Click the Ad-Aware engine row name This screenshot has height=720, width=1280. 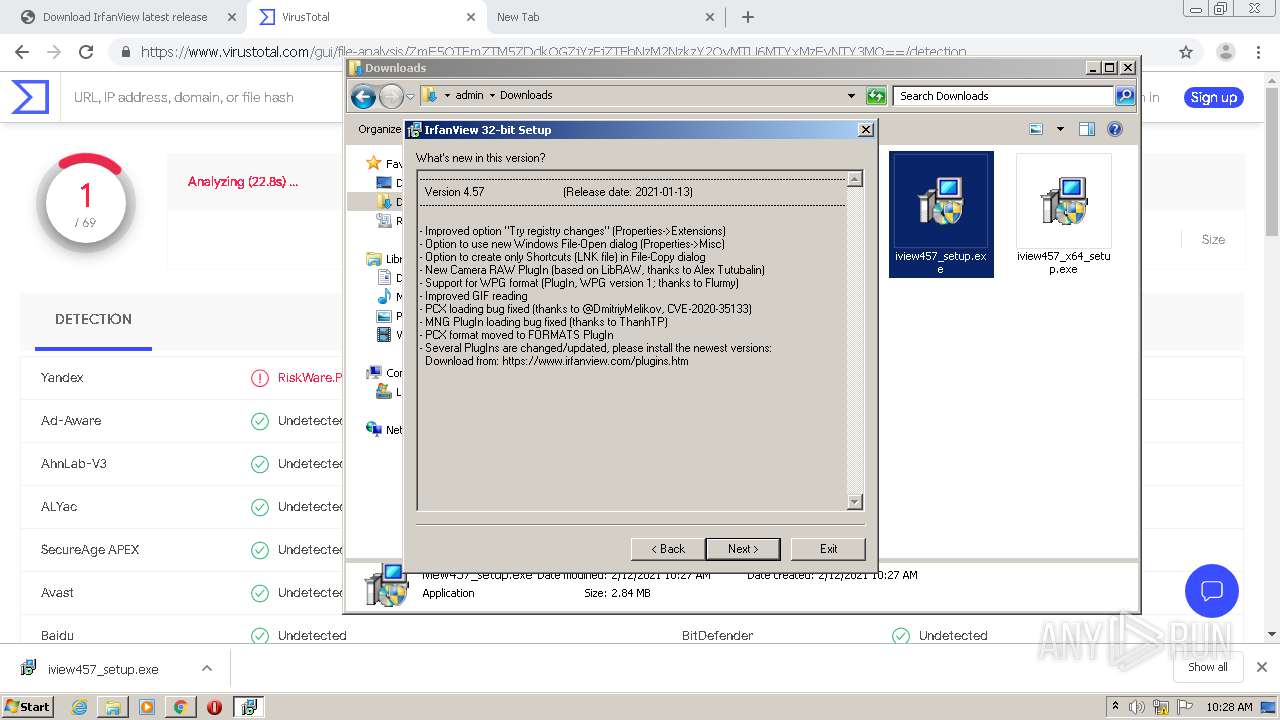(x=71, y=420)
